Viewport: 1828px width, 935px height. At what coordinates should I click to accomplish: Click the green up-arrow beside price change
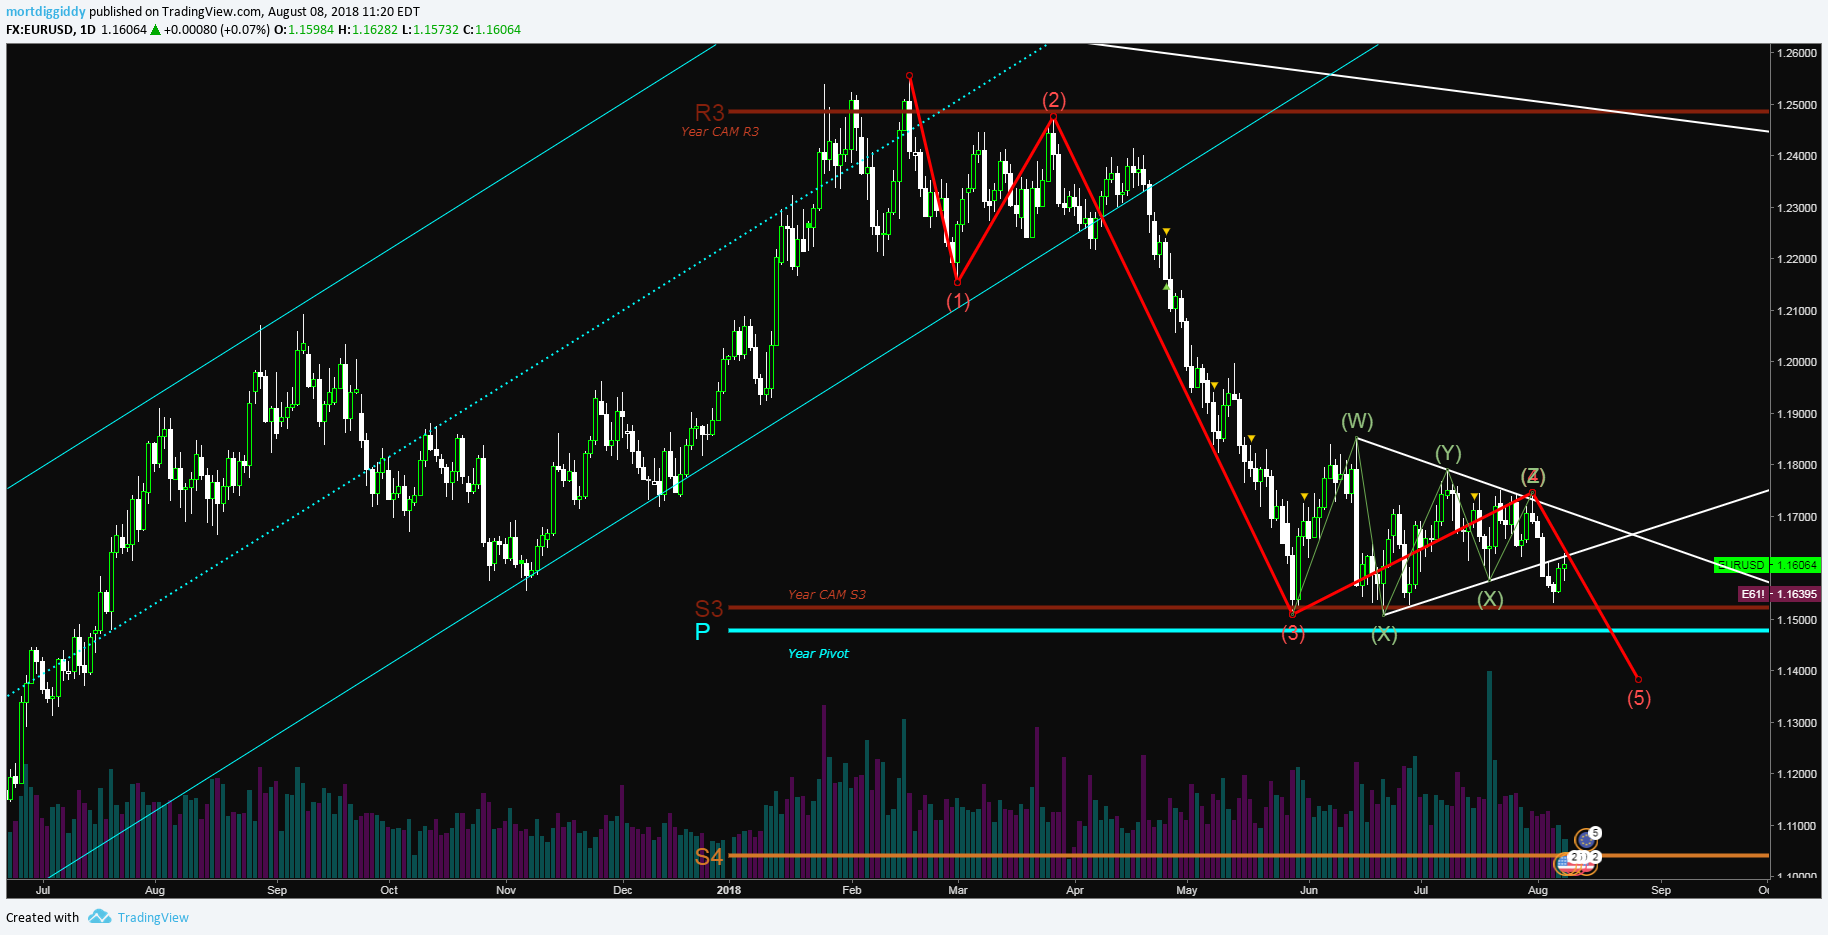click(x=155, y=30)
